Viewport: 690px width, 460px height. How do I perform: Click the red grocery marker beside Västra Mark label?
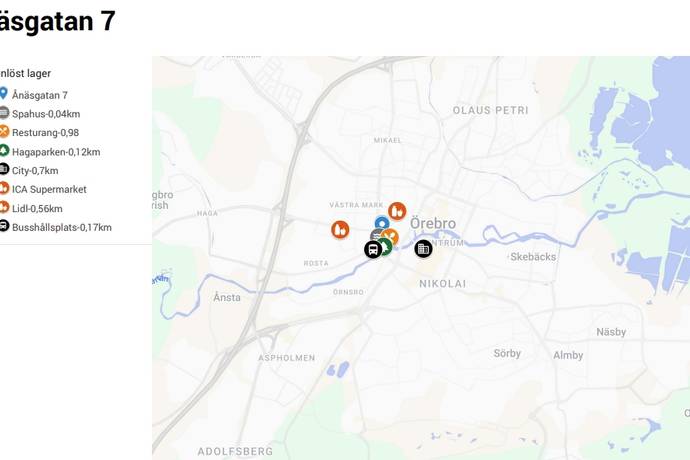point(397,211)
